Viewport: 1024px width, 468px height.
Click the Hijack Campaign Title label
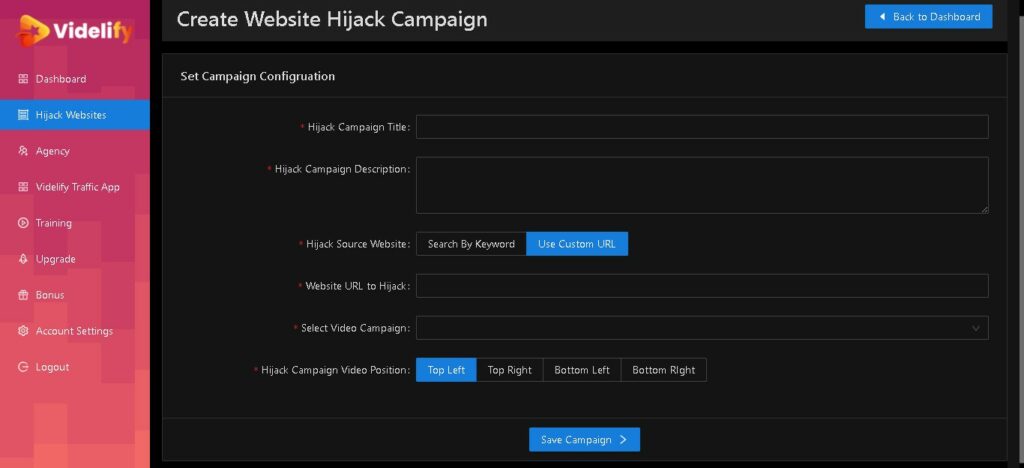(x=359, y=127)
